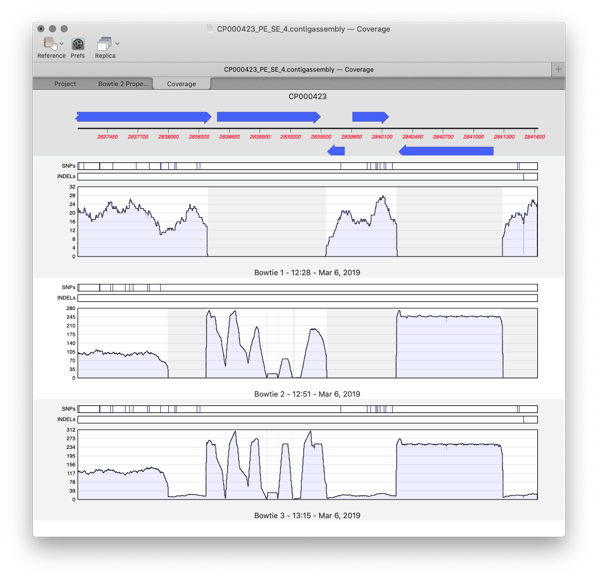This screenshot has height=580, width=598.
Task: Open the Bowtie 2 Properties tab
Action: [123, 84]
